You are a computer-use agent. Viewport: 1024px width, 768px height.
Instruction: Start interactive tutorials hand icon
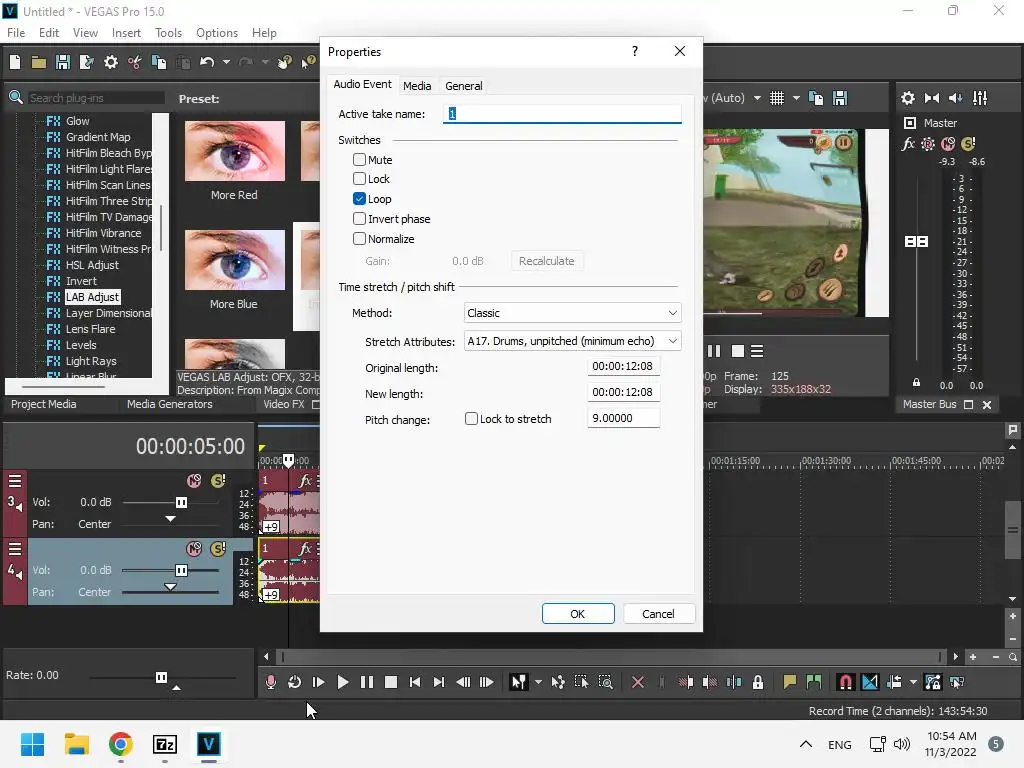pos(284,62)
